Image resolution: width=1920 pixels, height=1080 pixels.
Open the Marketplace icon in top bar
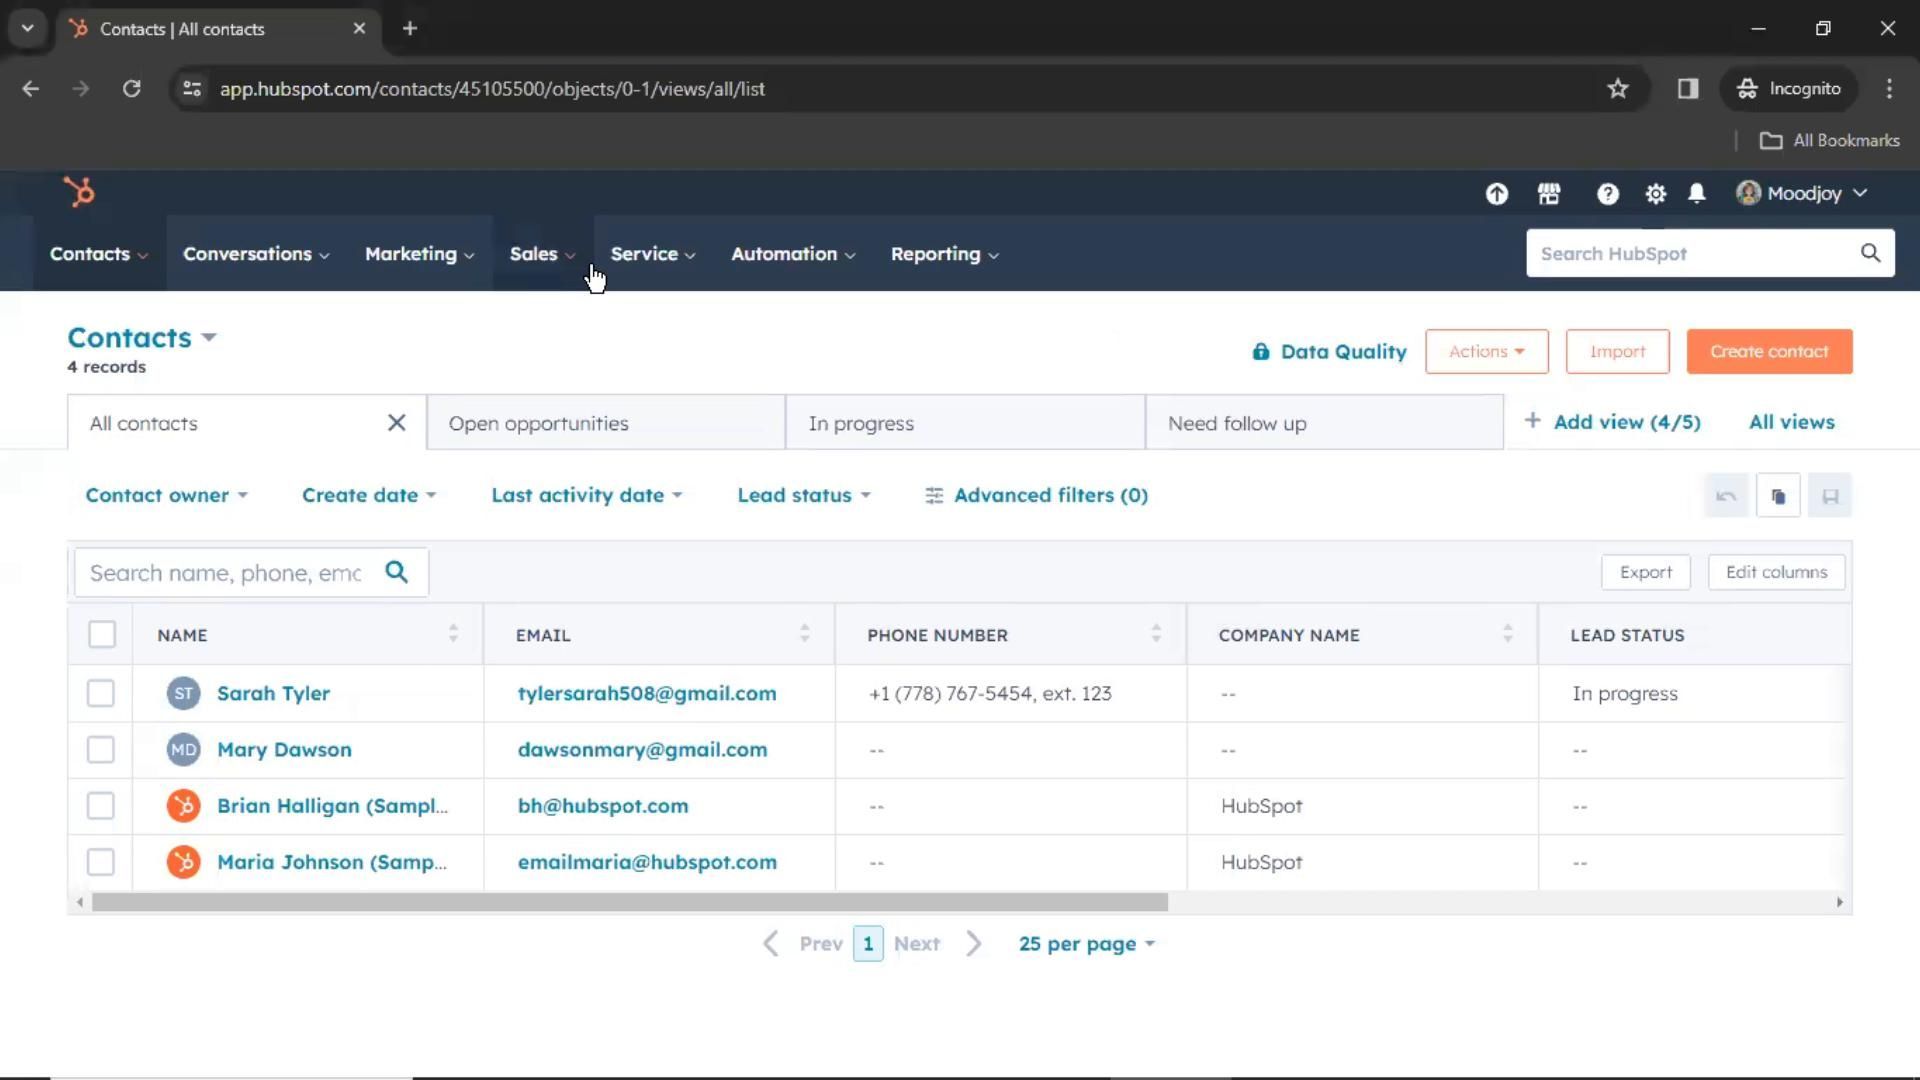[1549, 194]
